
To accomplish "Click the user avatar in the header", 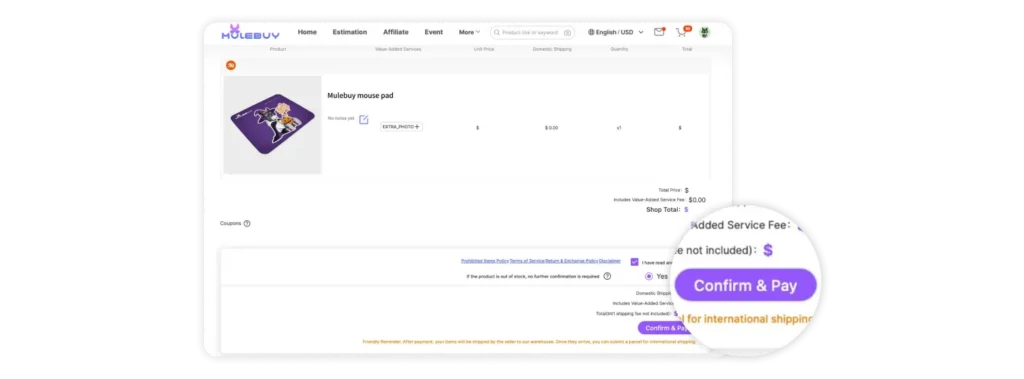I will (x=705, y=32).
